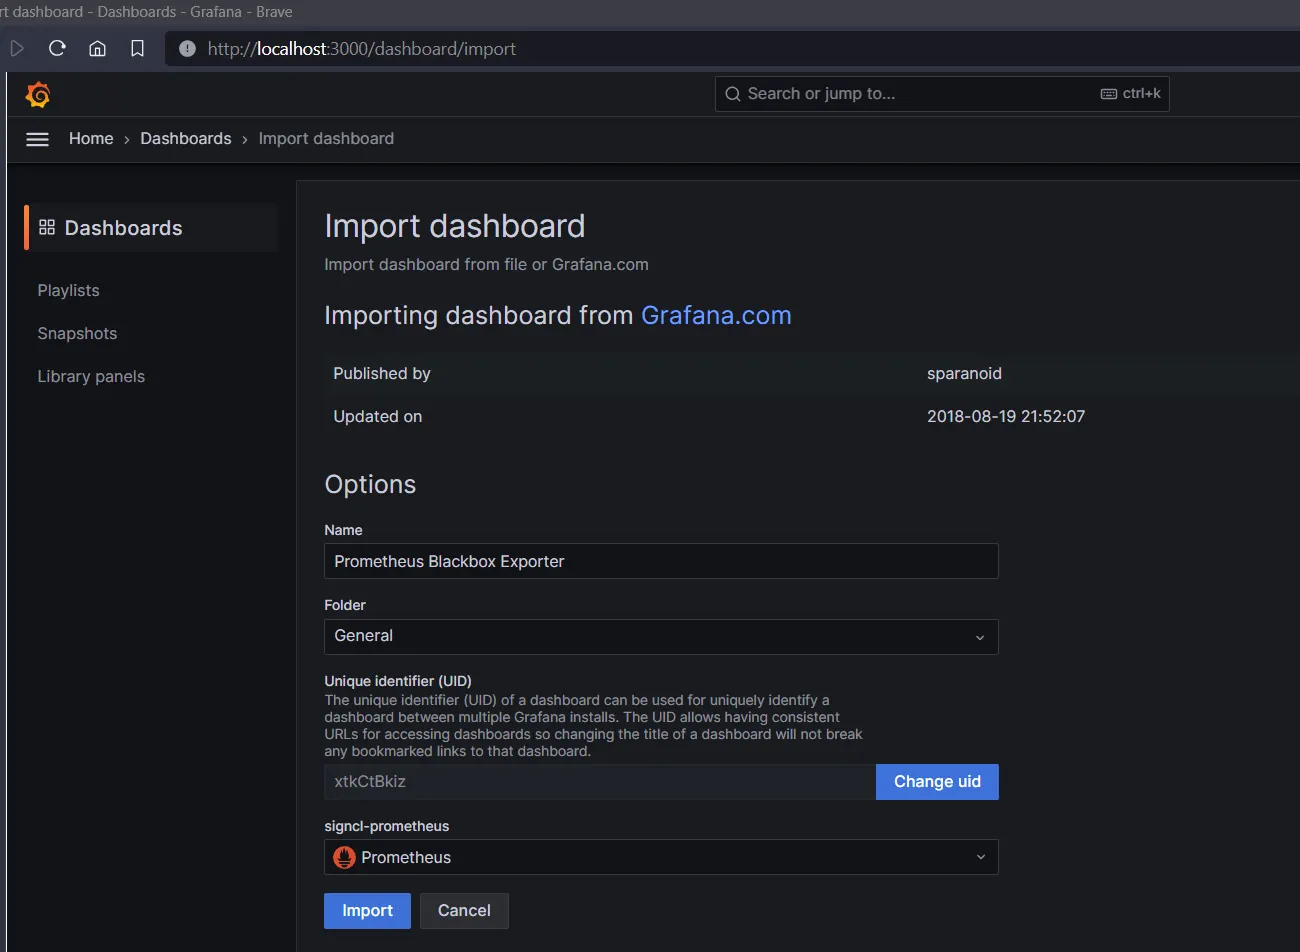Click the UID field xtkCtBkiz
The image size is (1300, 952).
click(x=600, y=782)
